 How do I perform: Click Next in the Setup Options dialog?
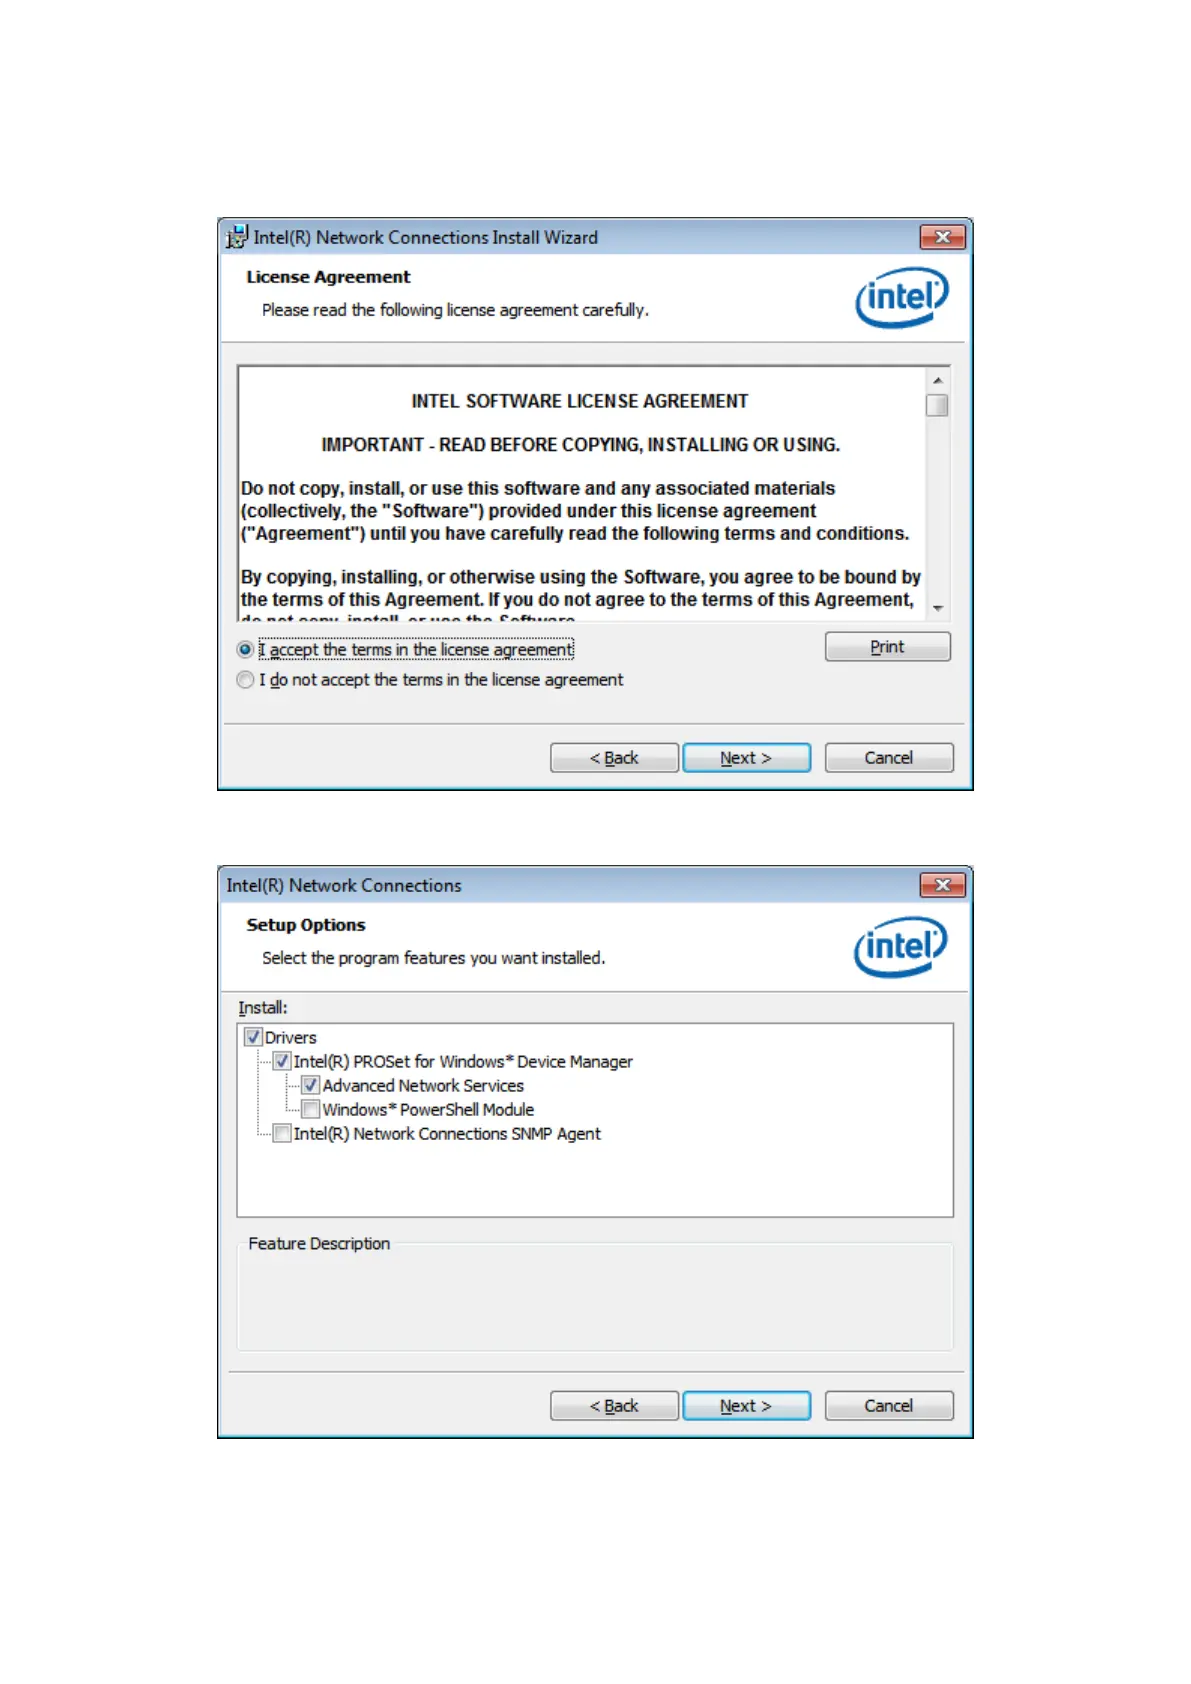click(746, 1406)
